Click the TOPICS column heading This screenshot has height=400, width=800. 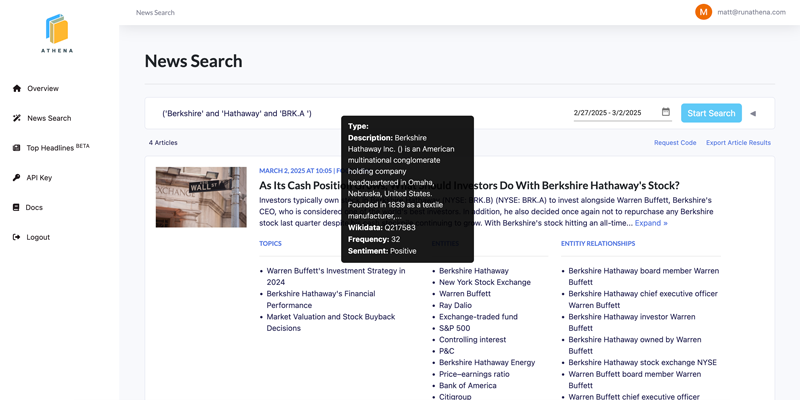pyautogui.click(x=270, y=244)
